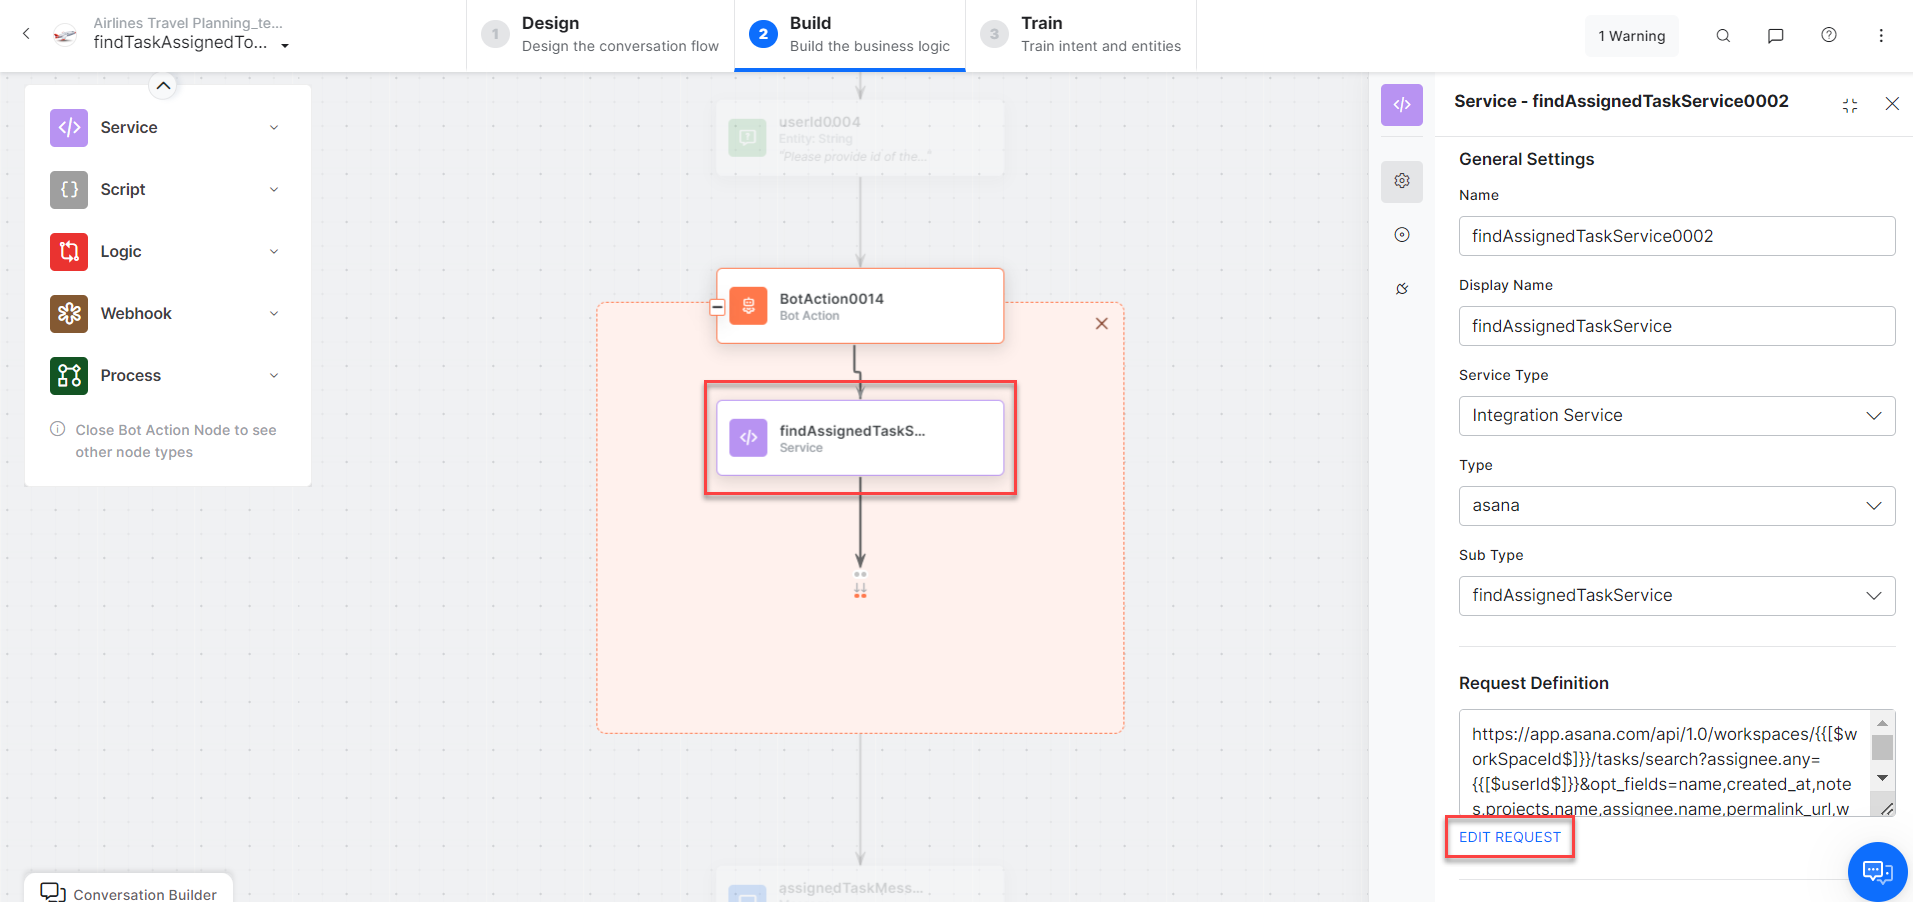Open the comments chat icon in header
The image size is (1913, 902).
(1776, 36)
